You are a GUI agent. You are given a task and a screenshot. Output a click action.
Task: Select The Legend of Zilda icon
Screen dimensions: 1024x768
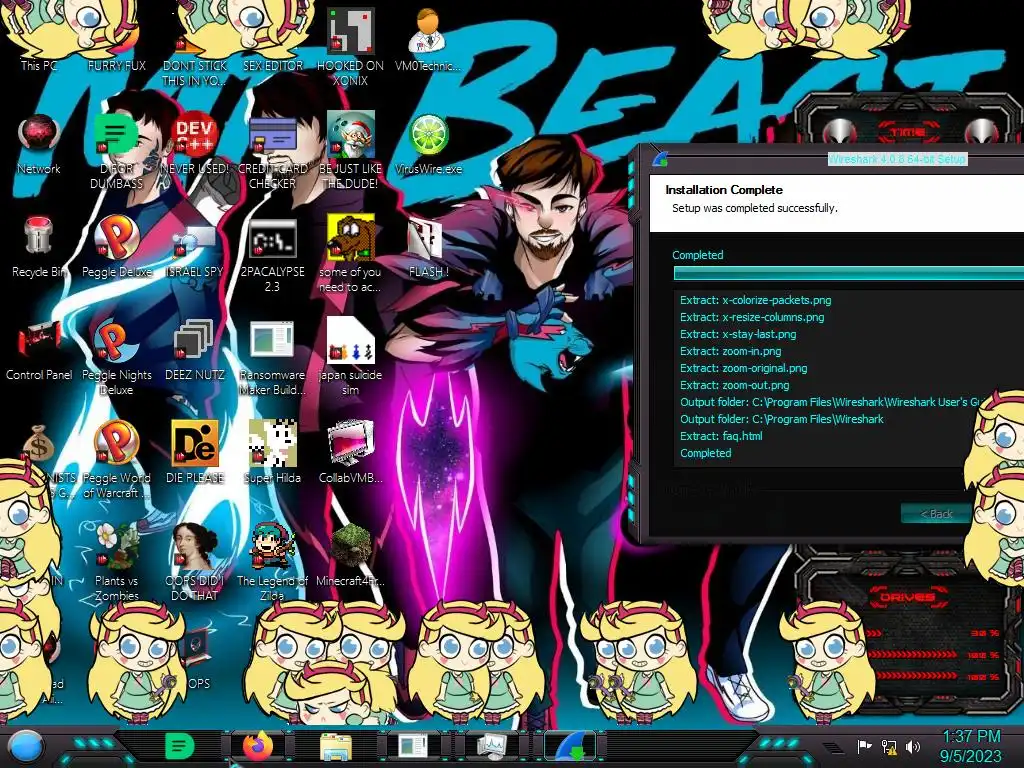[x=272, y=563]
